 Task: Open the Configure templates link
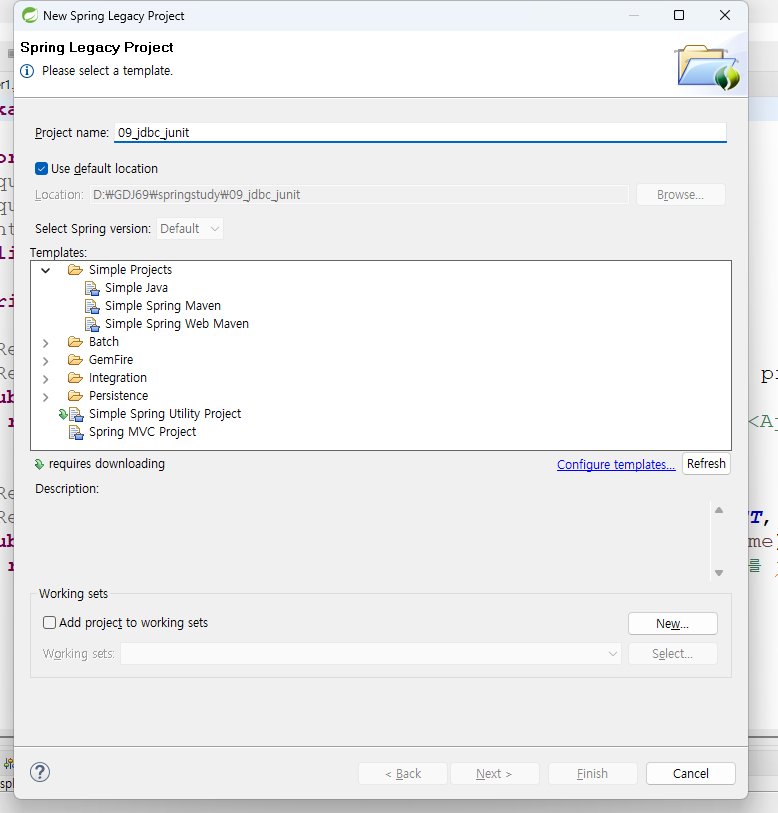point(616,465)
